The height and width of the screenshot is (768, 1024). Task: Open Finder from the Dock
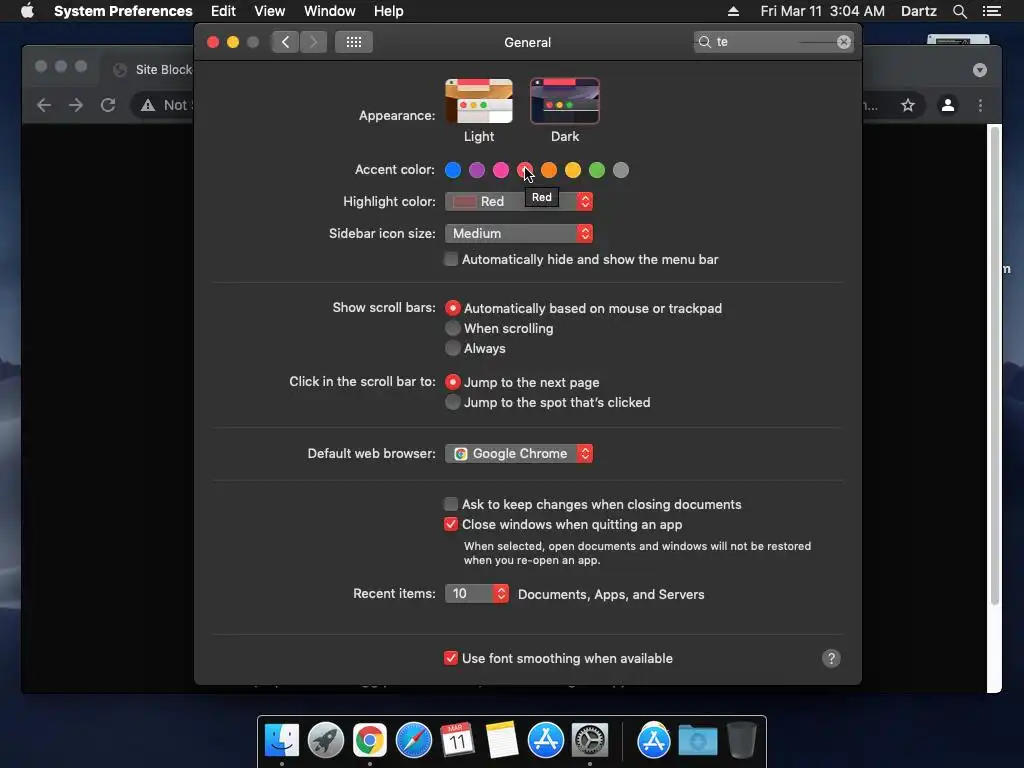coord(282,741)
